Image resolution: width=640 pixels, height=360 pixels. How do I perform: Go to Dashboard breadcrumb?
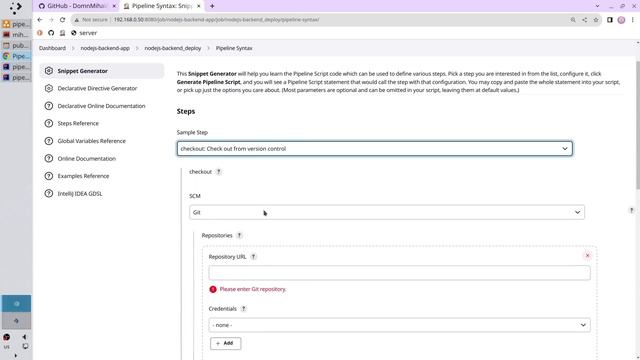click(x=52, y=48)
